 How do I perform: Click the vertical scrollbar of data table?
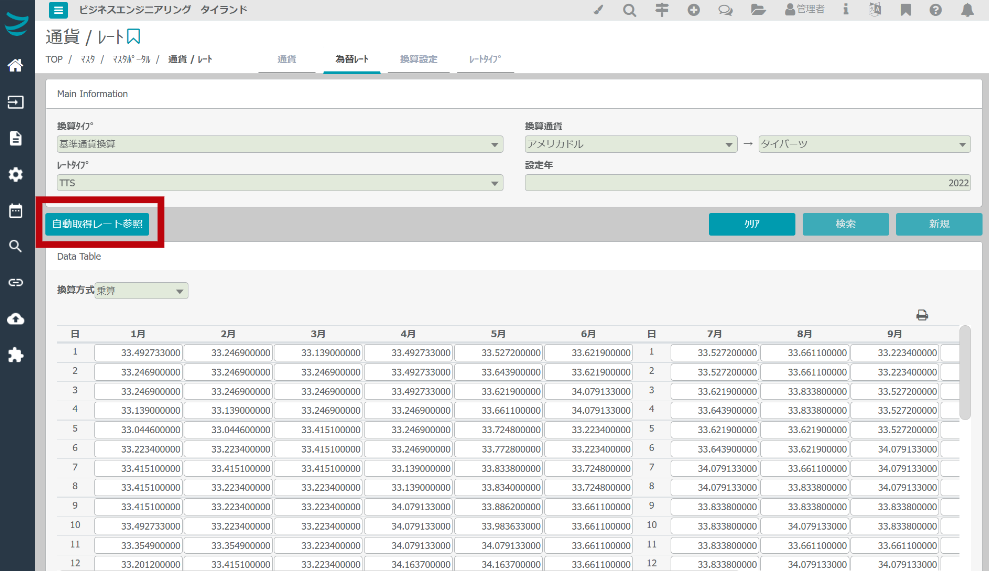[964, 372]
